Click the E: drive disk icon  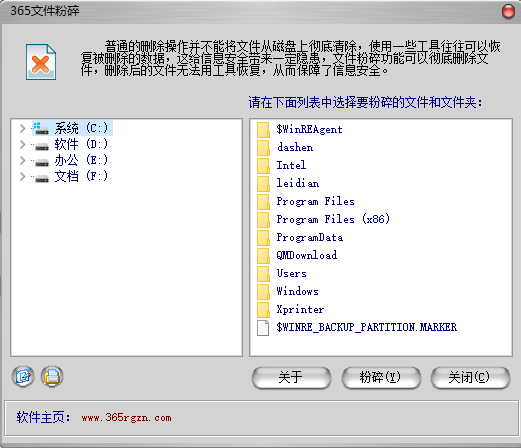(x=42, y=162)
